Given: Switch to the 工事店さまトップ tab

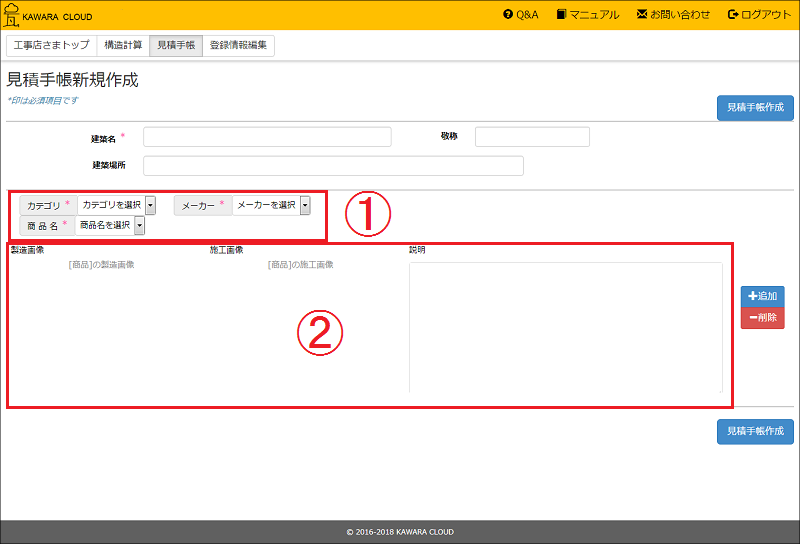Looking at the screenshot, I should [x=51, y=46].
